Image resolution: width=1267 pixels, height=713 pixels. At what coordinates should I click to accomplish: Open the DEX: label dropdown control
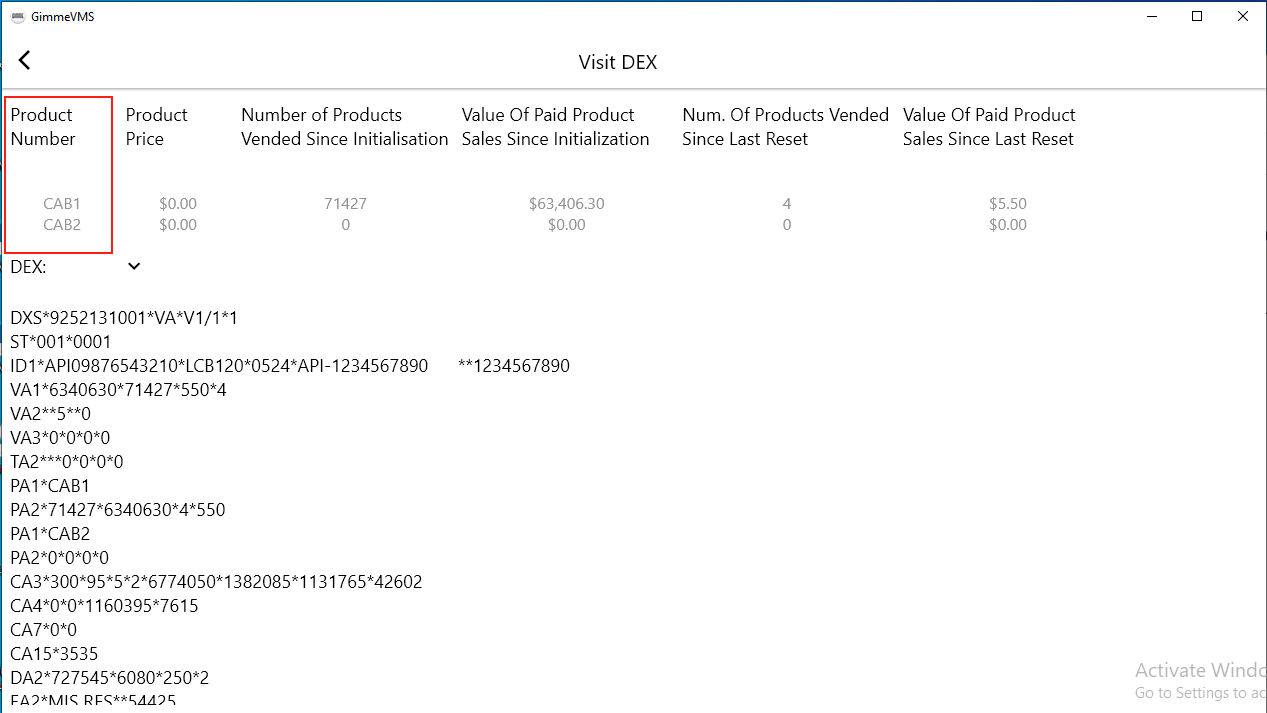tap(133, 265)
